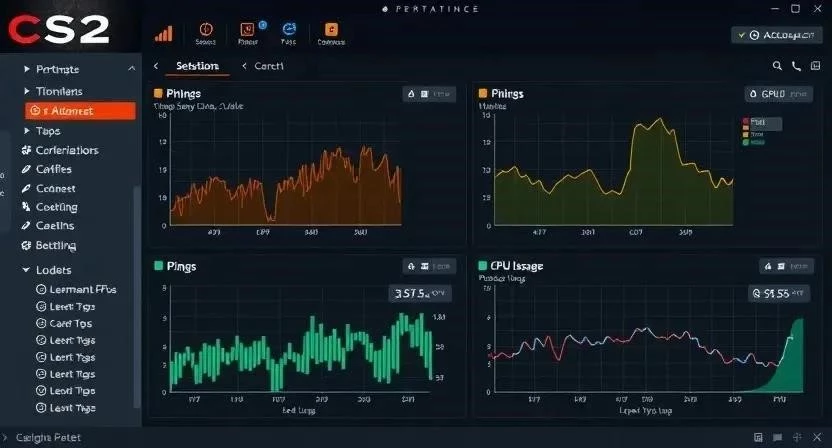The image size is (832, 448).
Task: Toggle the Lerment FFbs checkbox in Lodets
Action: 41,289
